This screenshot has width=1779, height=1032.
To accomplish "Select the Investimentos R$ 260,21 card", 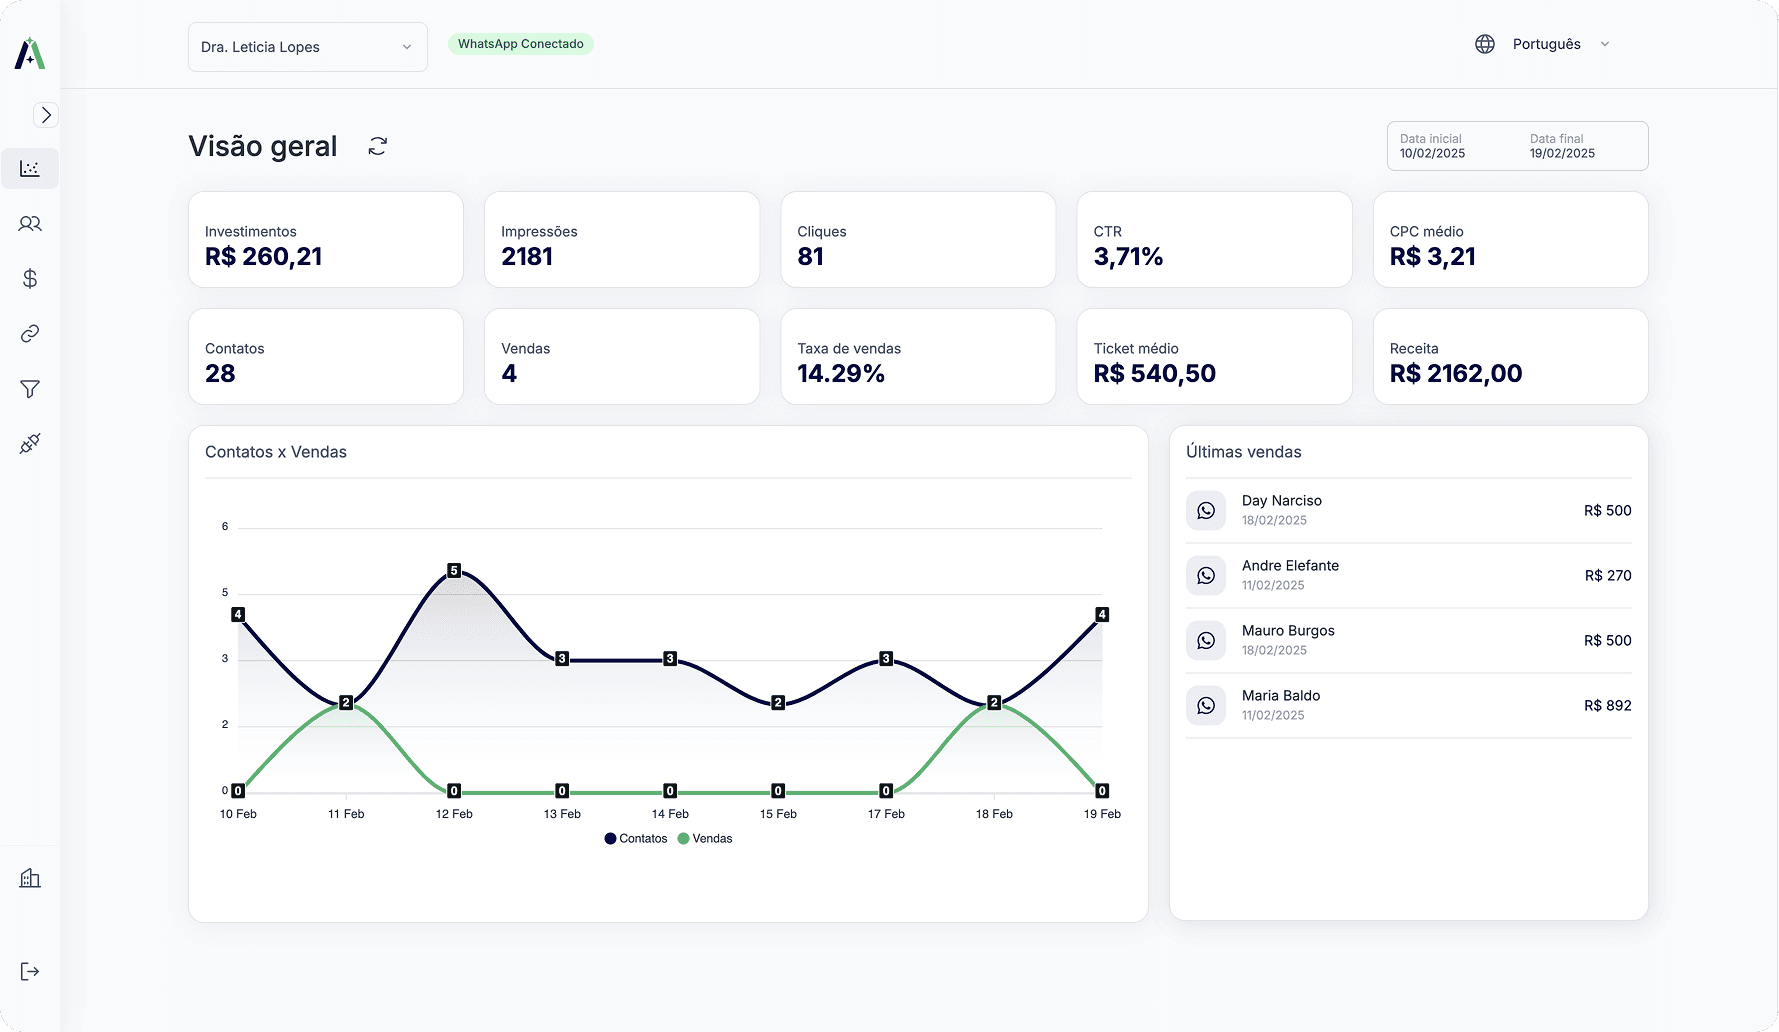I will [x=326, y=240].
